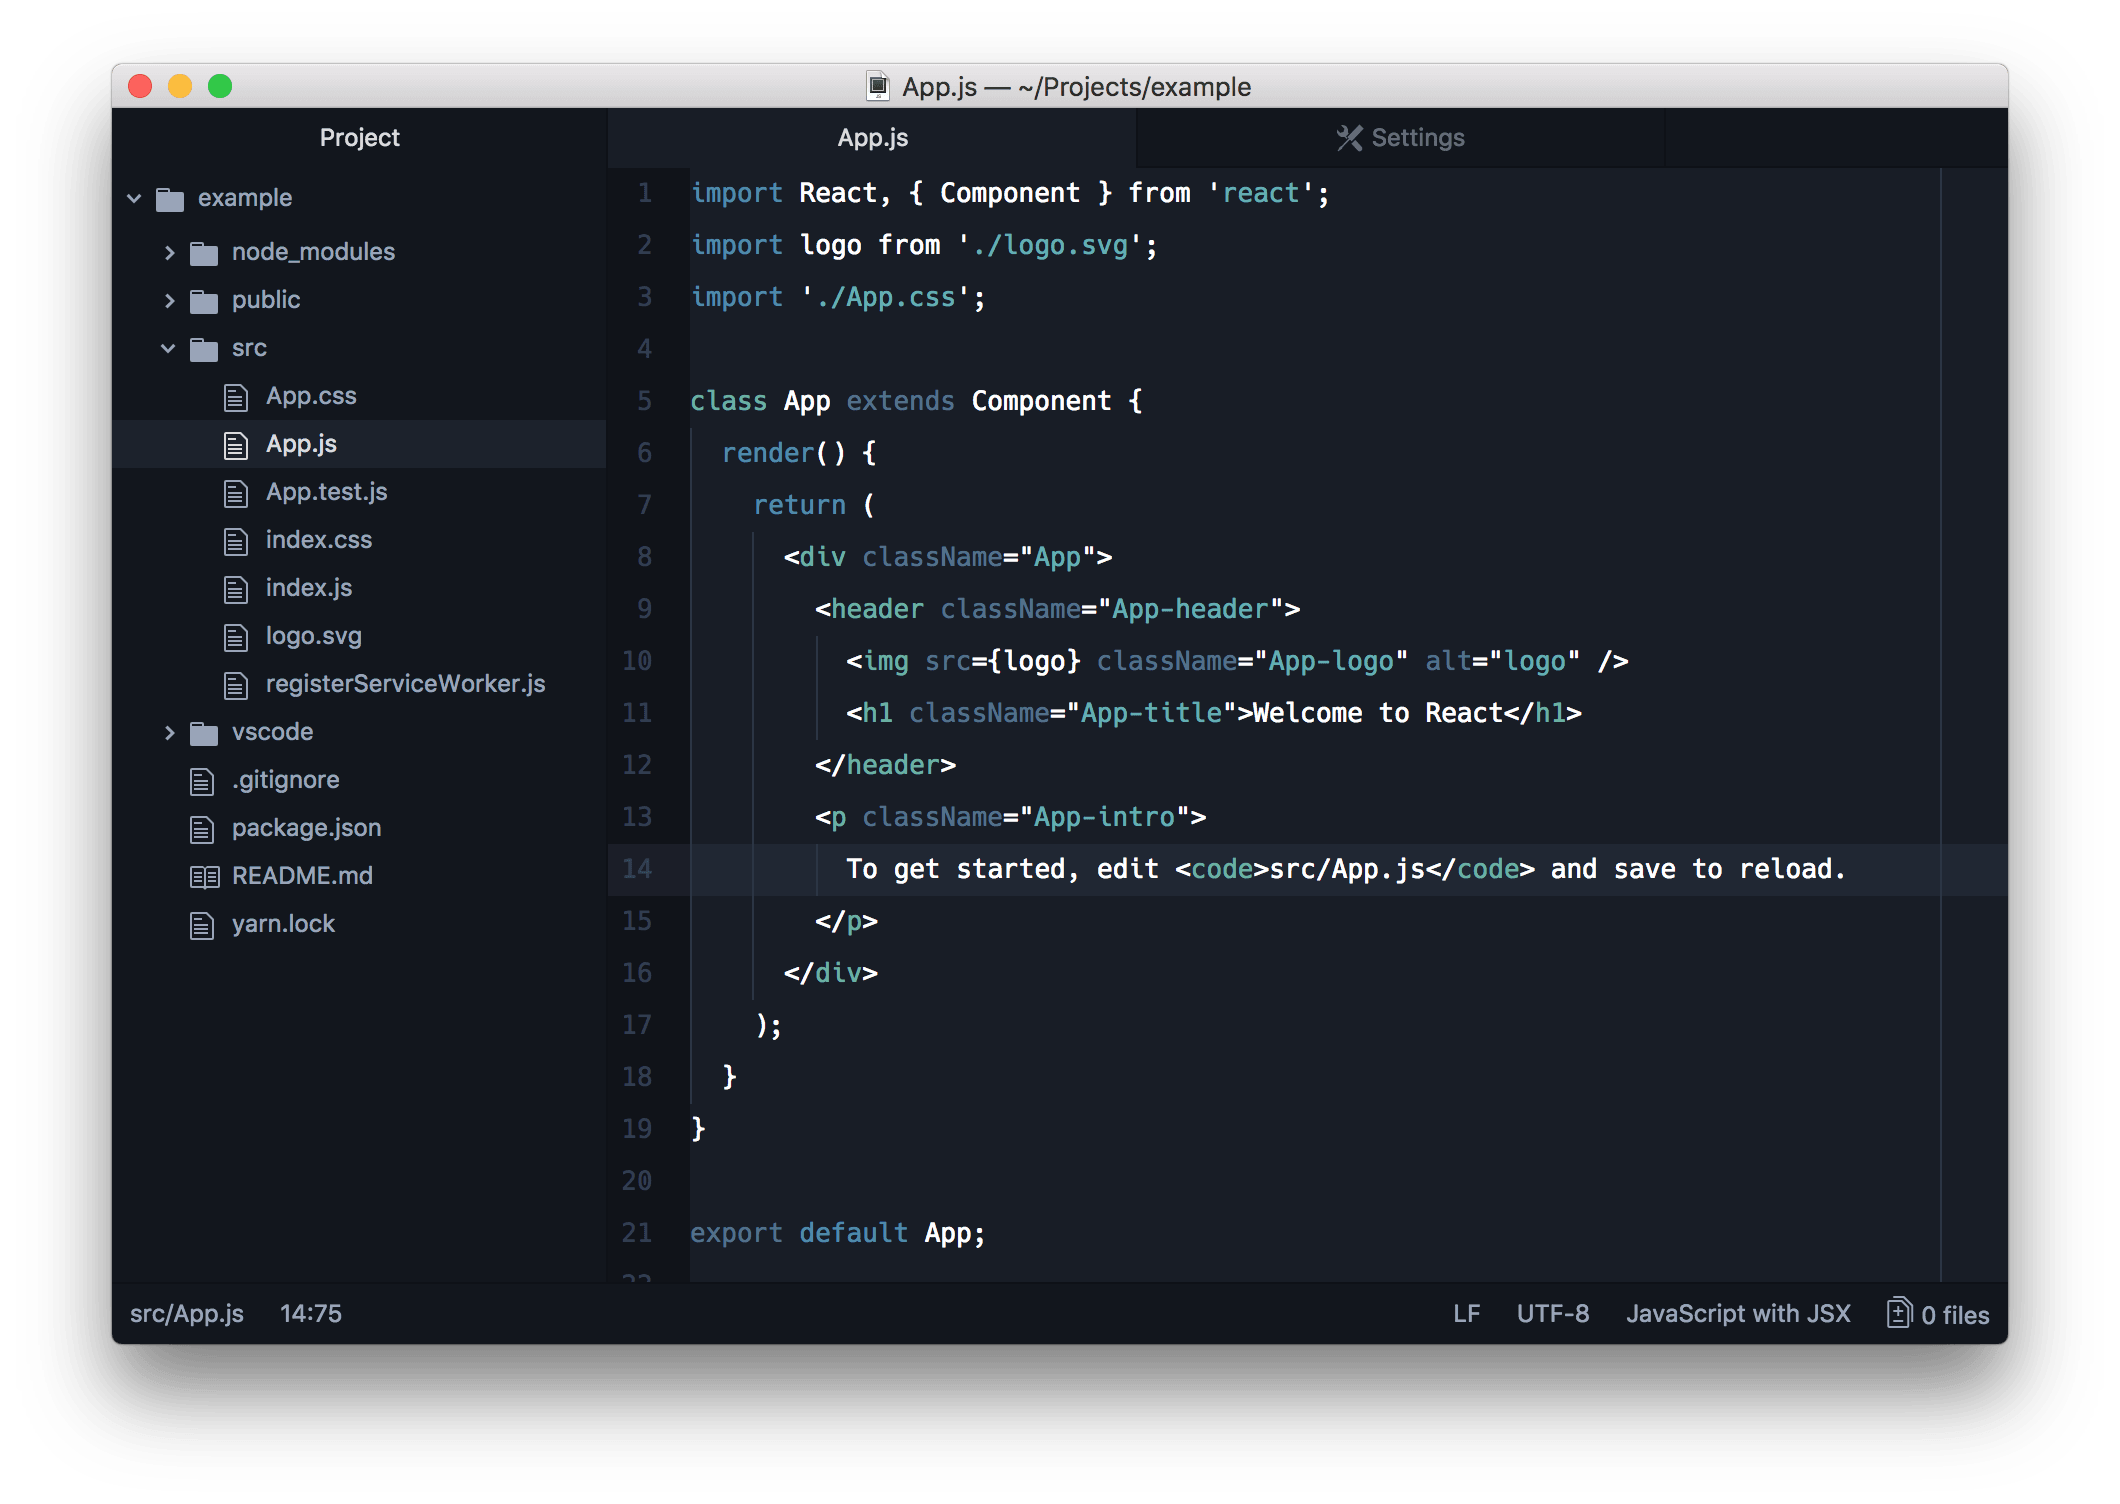Click the document icon in window title bar
Screen dimensions: 2120x1504
point(877,87)
